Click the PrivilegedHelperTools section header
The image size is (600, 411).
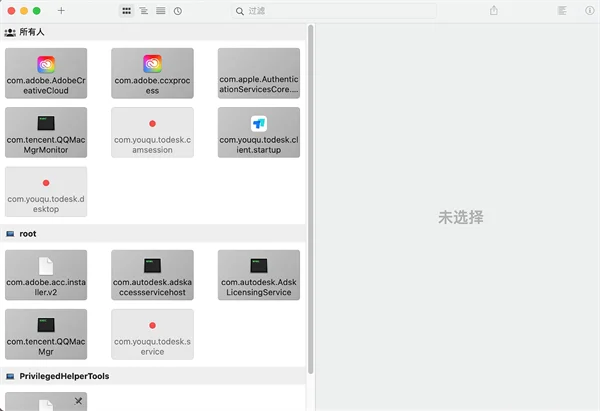(x=153, y=376)
